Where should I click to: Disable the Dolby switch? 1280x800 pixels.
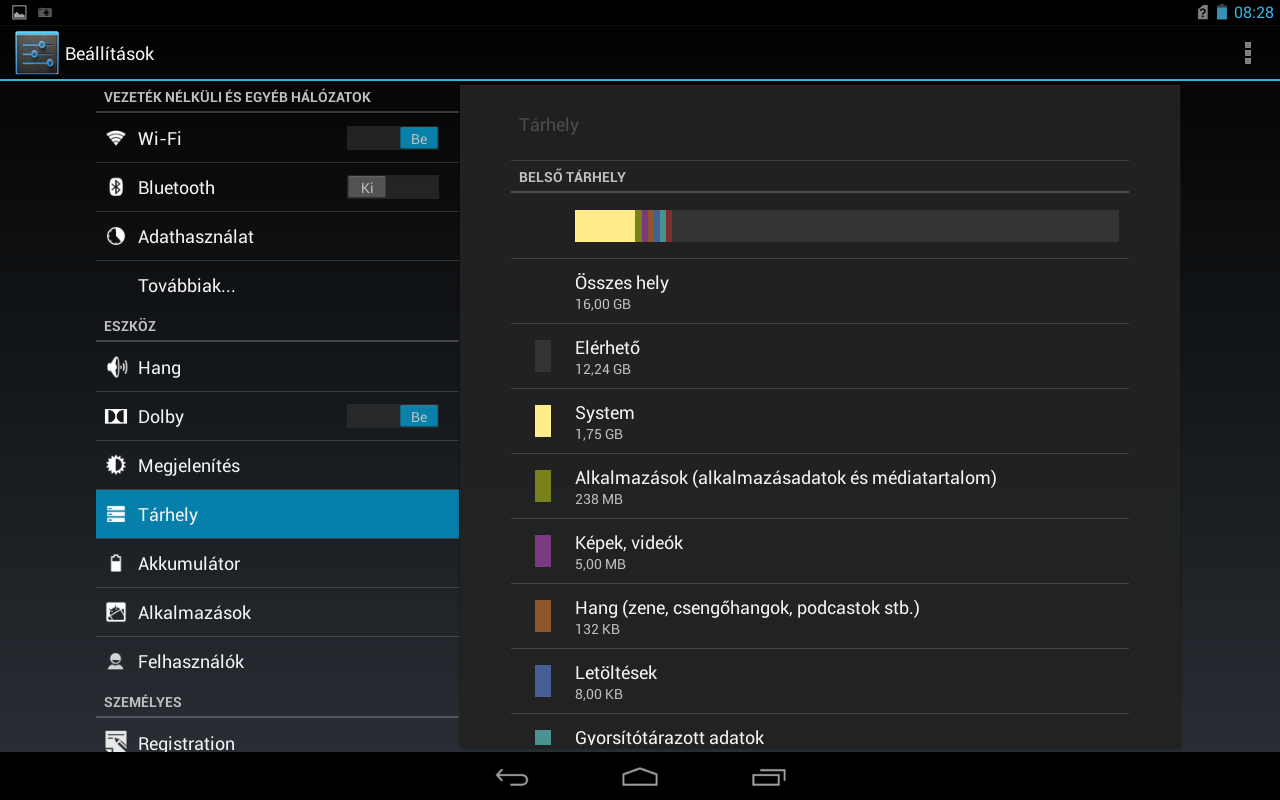392,417
